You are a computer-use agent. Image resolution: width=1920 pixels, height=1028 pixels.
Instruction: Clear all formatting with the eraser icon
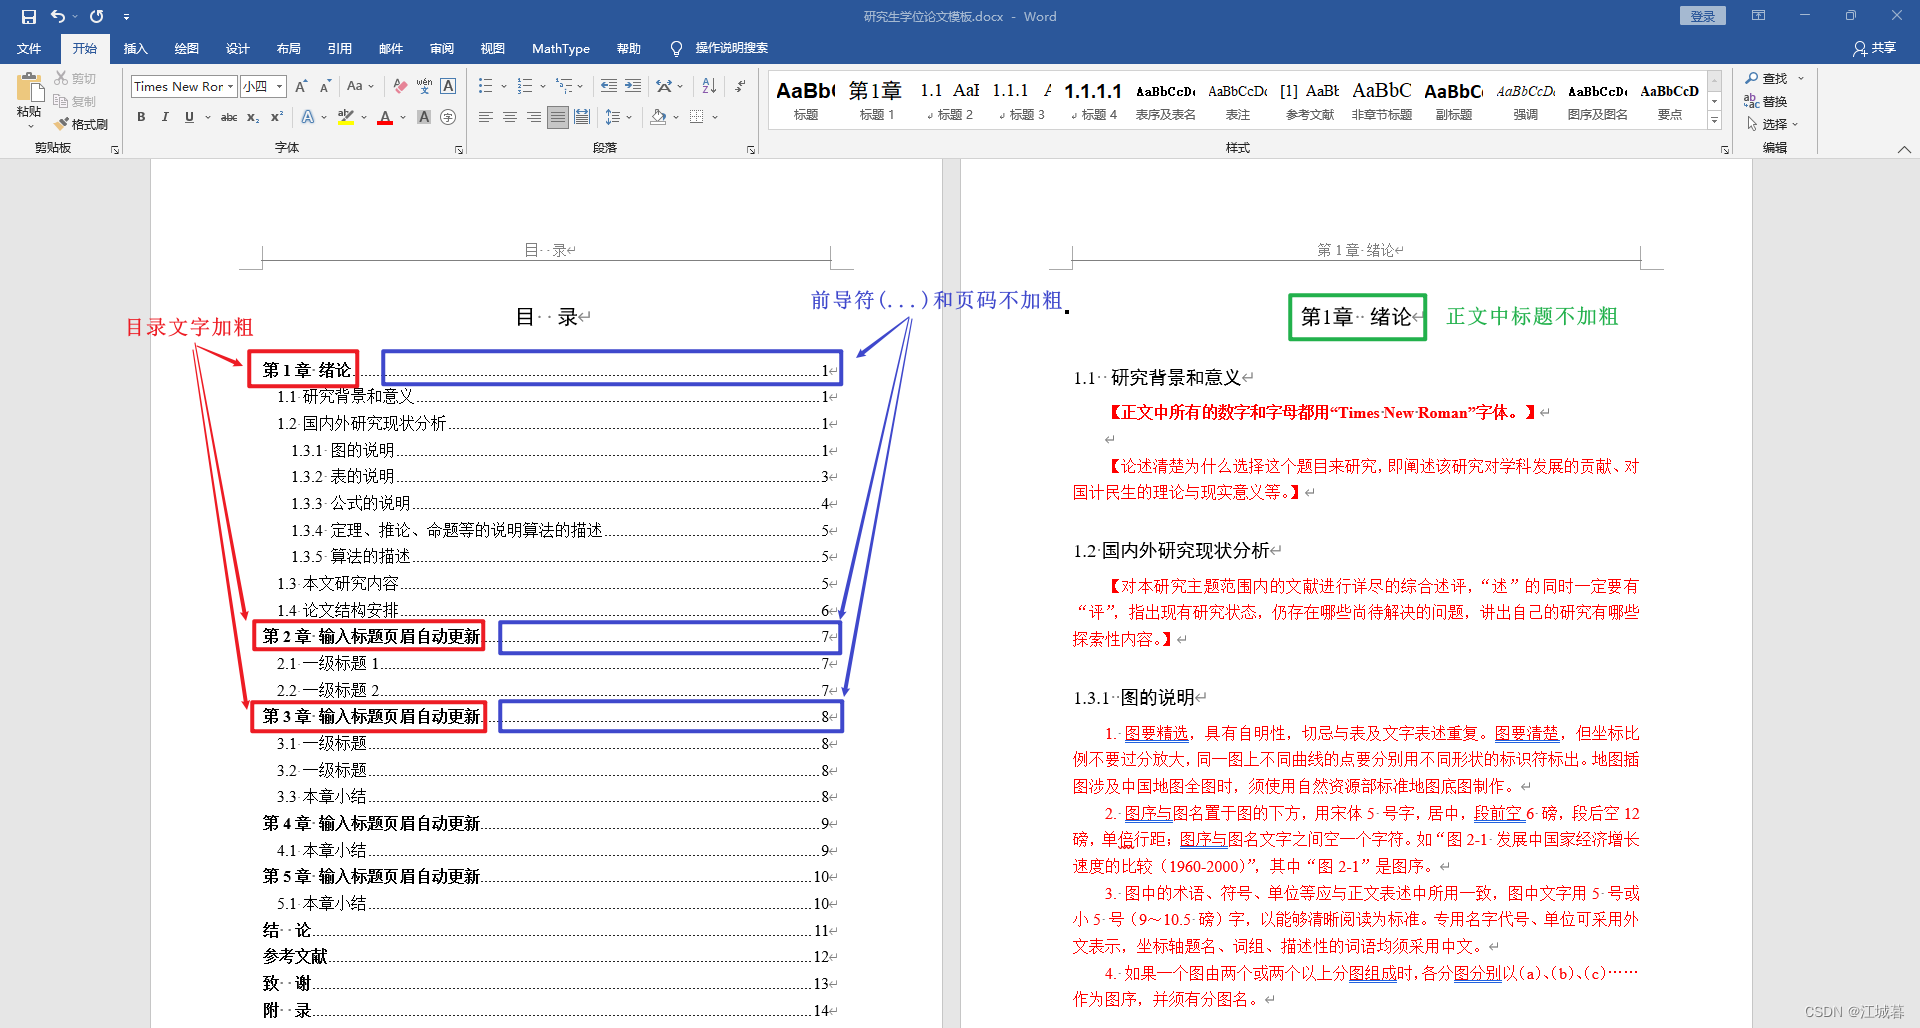point(400,86)
